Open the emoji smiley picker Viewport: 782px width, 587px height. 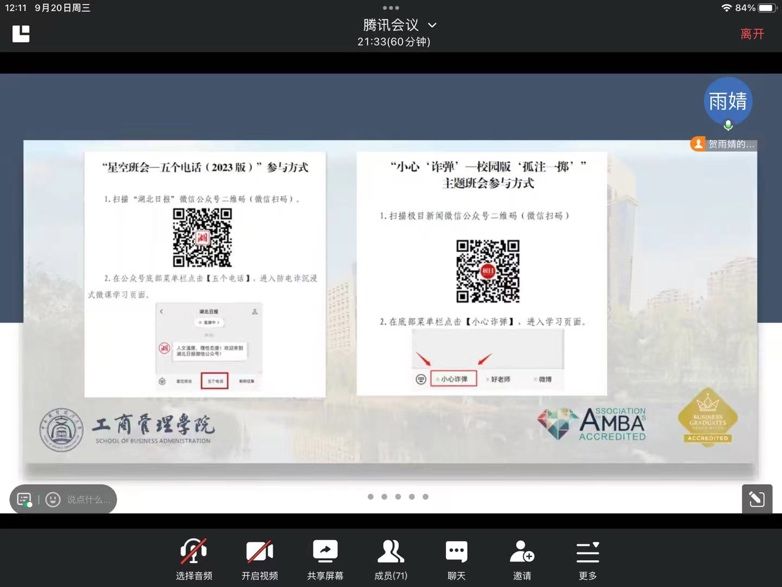pos(53,499)
